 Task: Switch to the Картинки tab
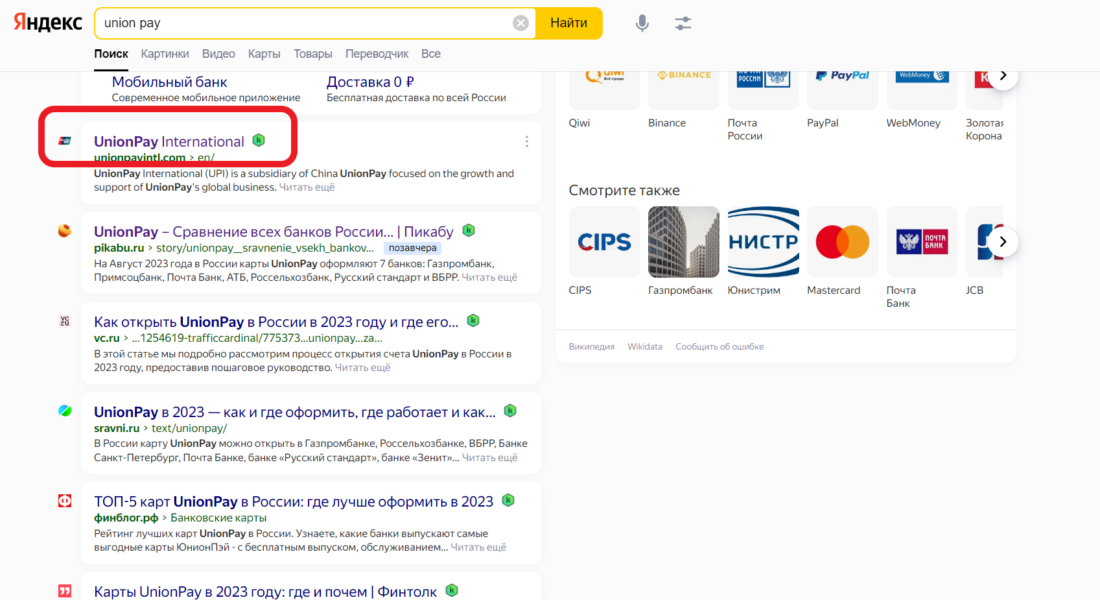[165, 54]
